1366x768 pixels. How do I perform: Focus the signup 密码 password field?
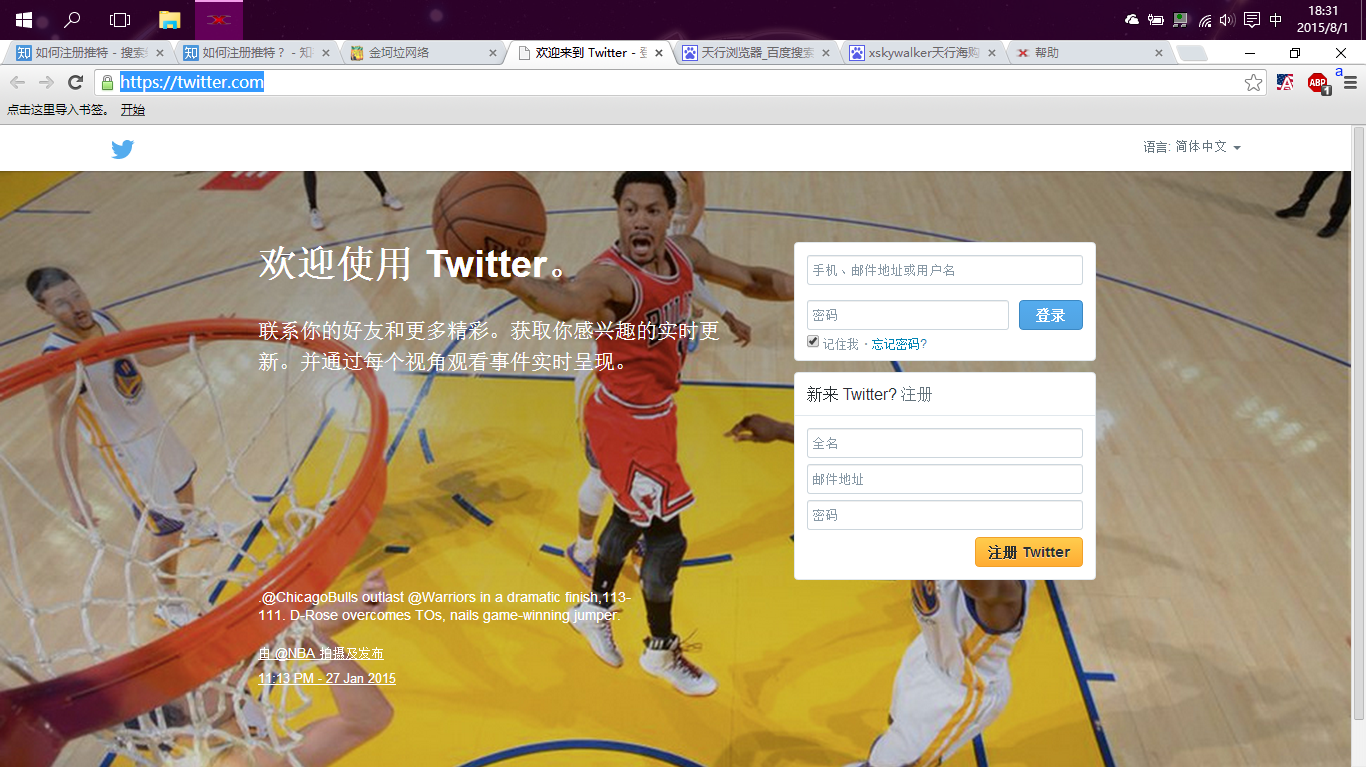(x=945, y=515)
